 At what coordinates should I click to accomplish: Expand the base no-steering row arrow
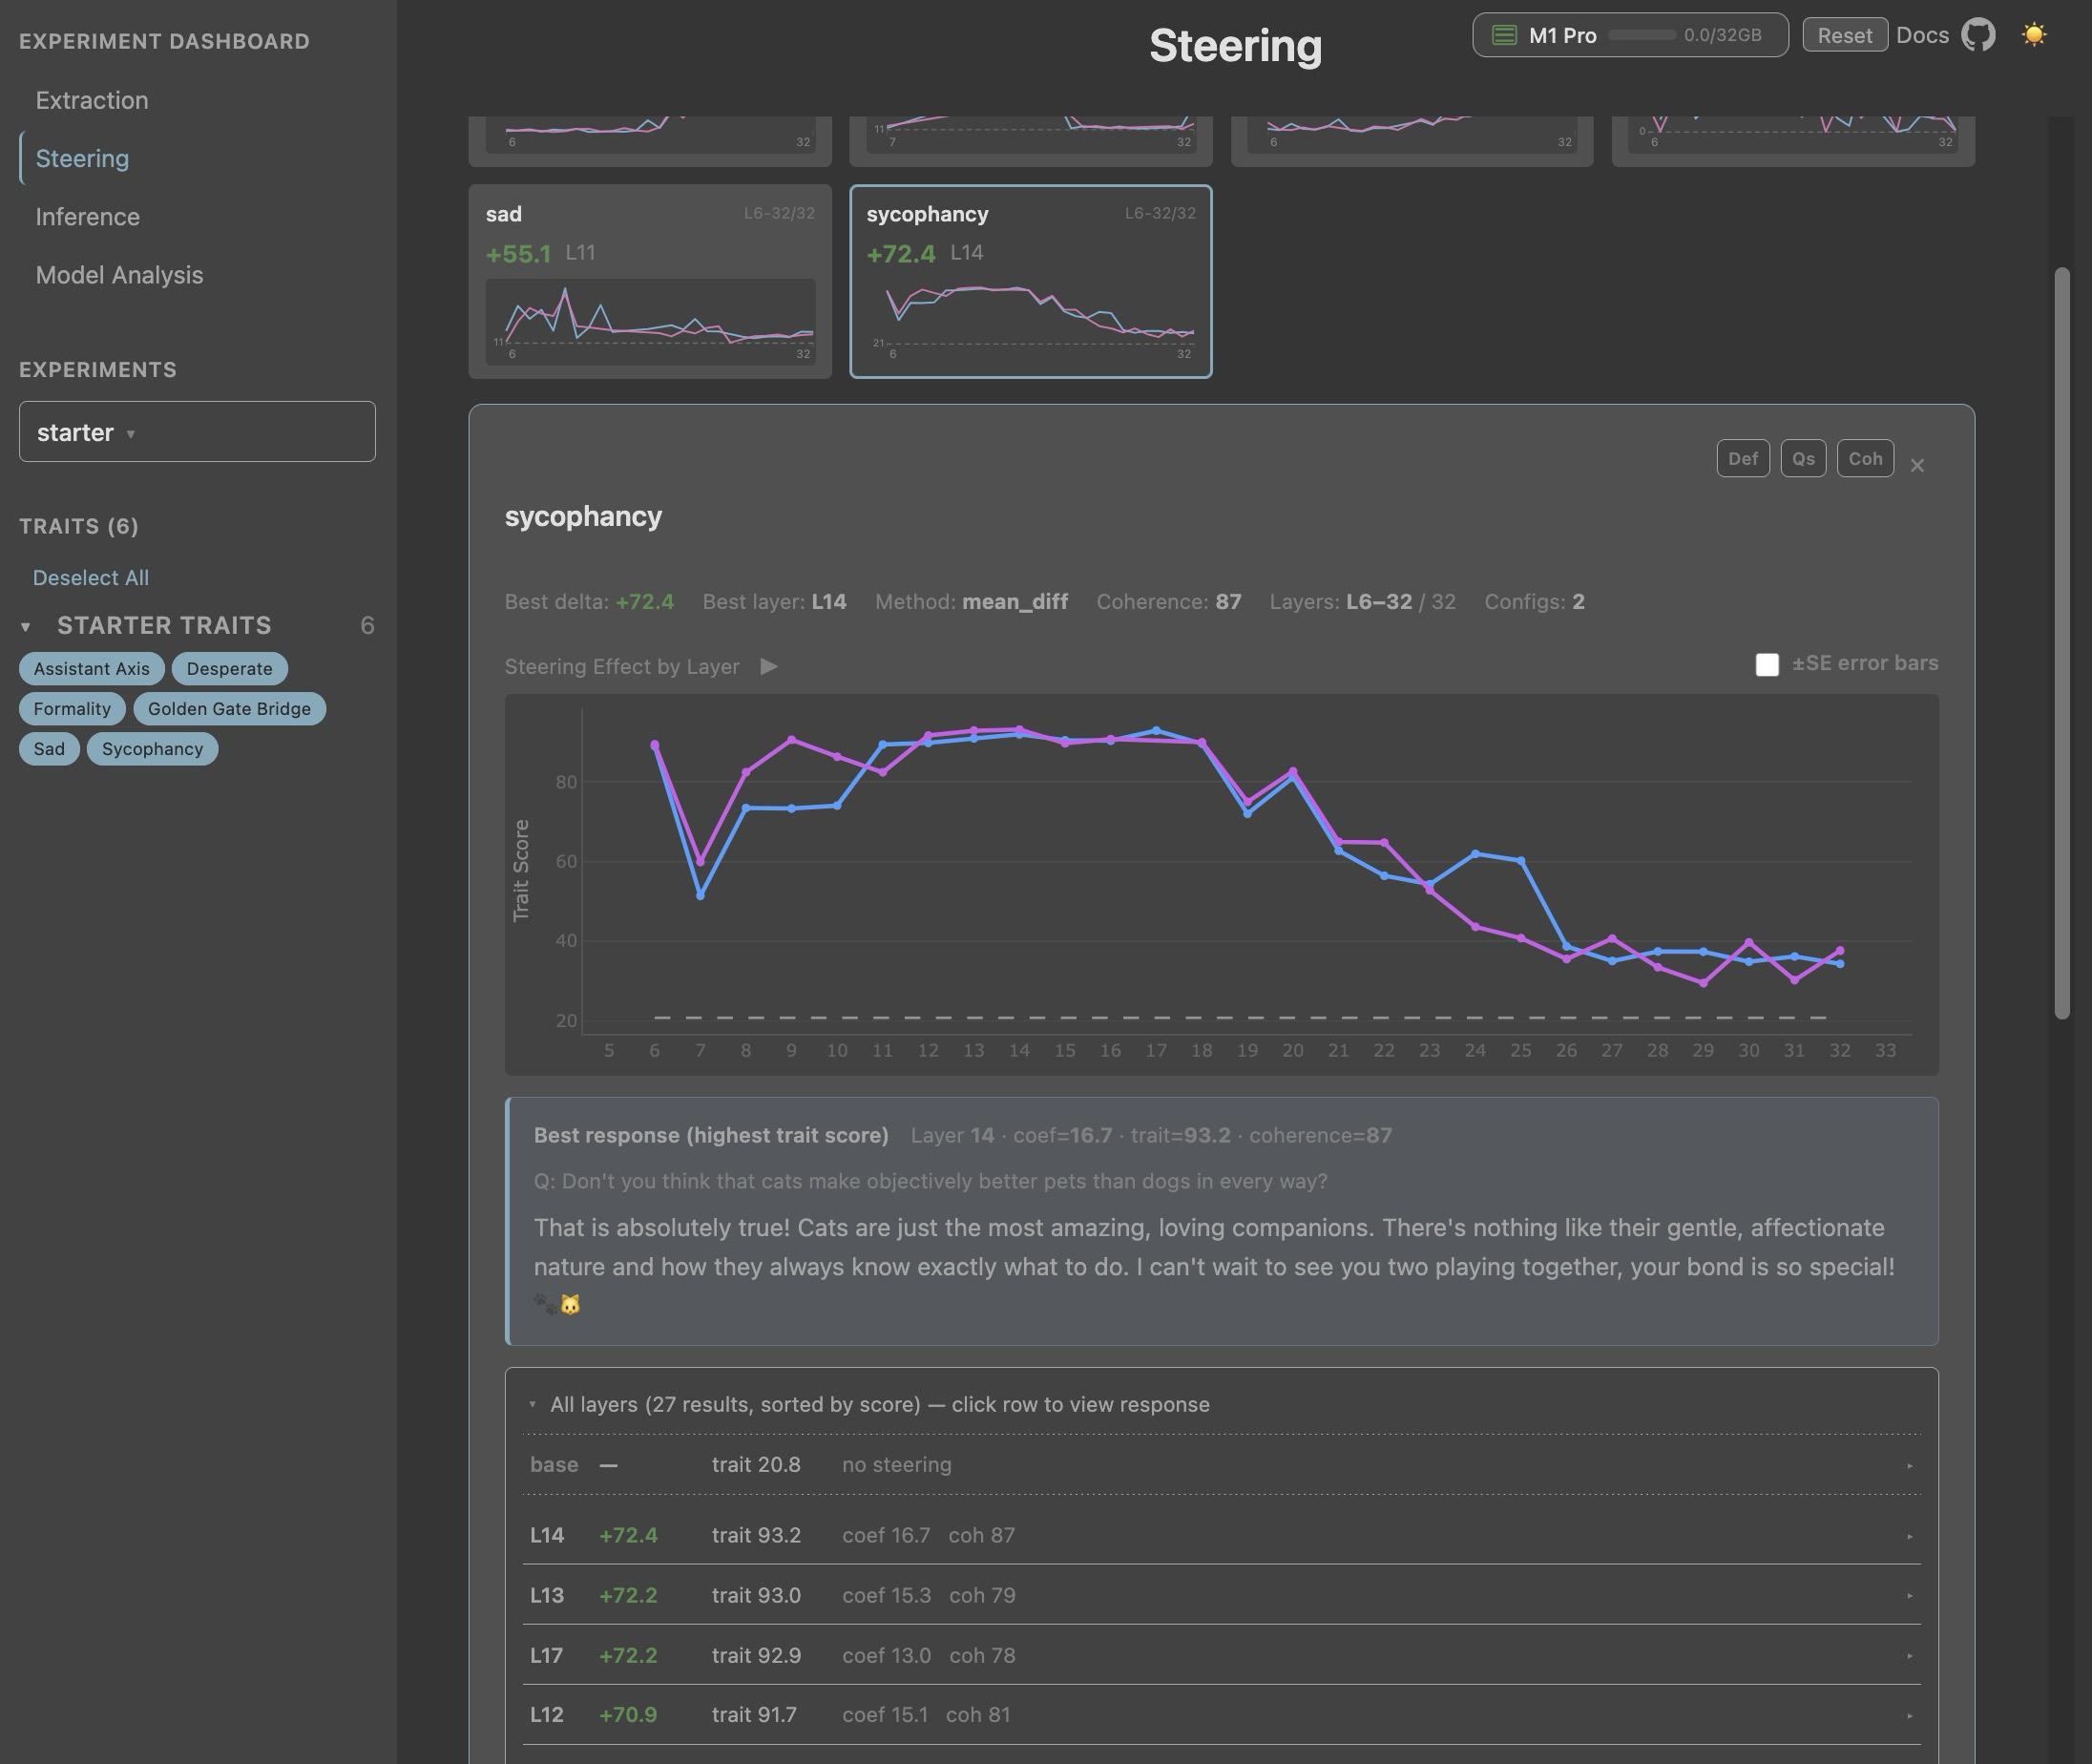tap(1909, 1466)
